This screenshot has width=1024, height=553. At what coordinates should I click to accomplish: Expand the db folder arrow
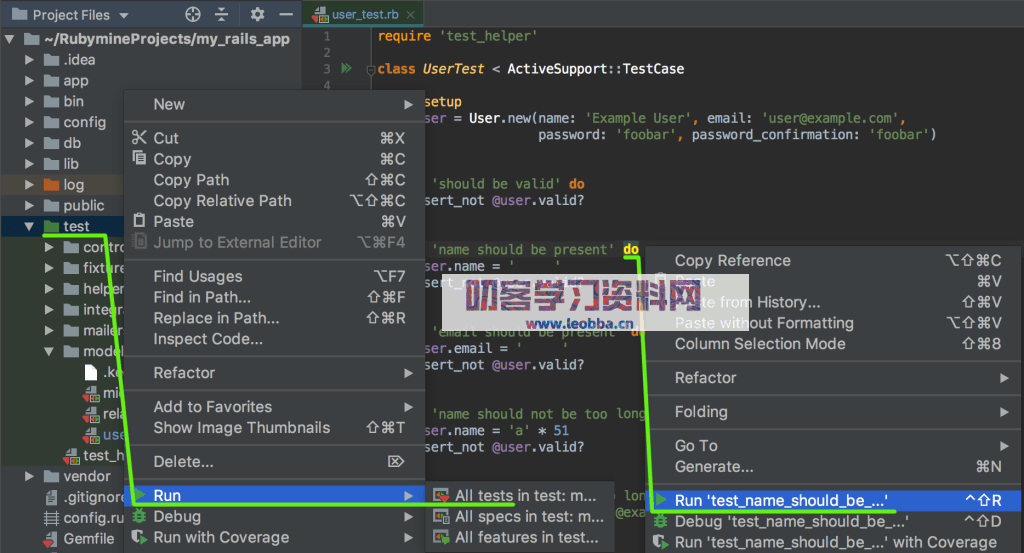click(x=29, y=143)
